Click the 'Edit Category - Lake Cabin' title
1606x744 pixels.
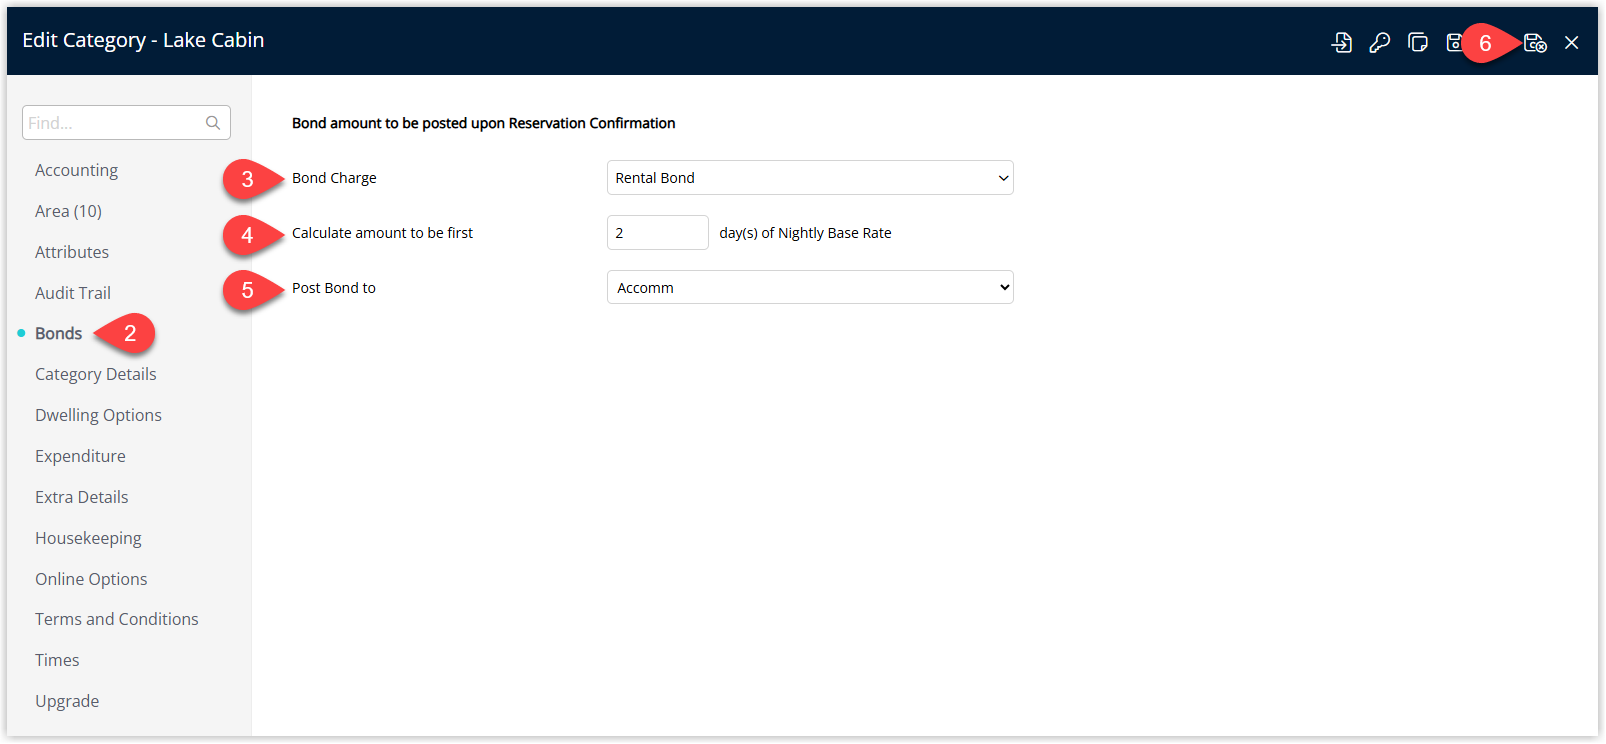click(x=144, y=40)
